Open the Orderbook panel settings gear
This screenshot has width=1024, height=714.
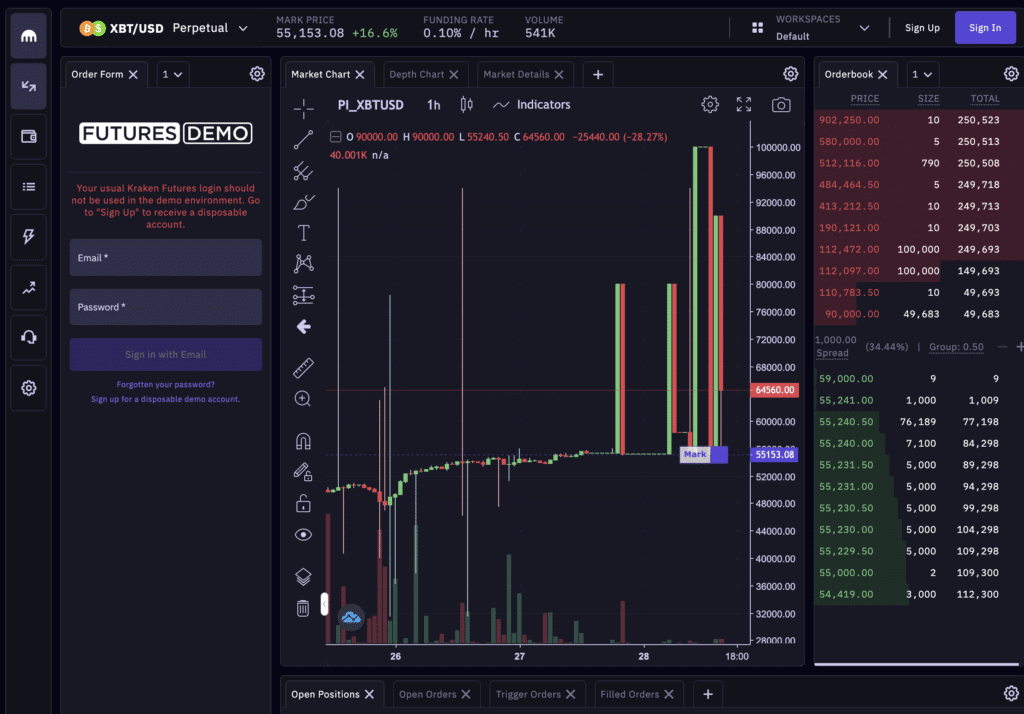click(x=1011, y=74)
